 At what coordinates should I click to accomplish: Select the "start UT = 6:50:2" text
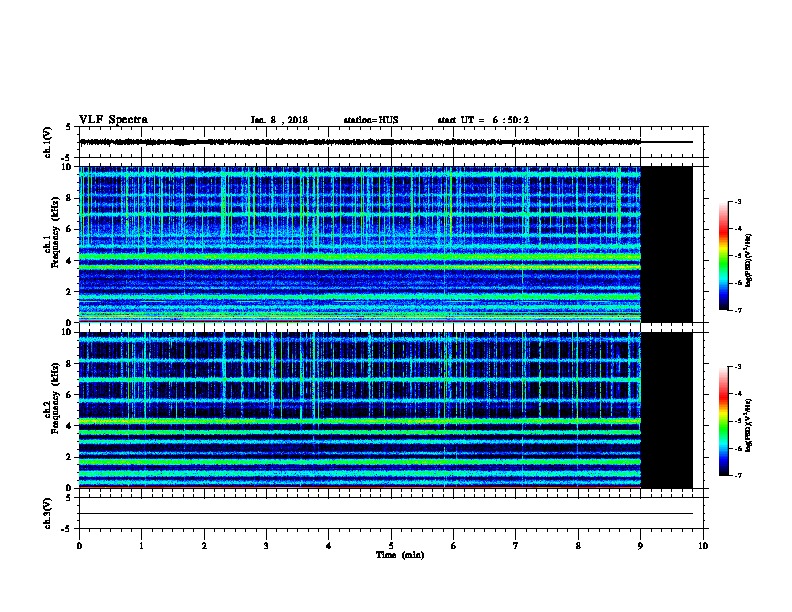(x=483, y=120)
